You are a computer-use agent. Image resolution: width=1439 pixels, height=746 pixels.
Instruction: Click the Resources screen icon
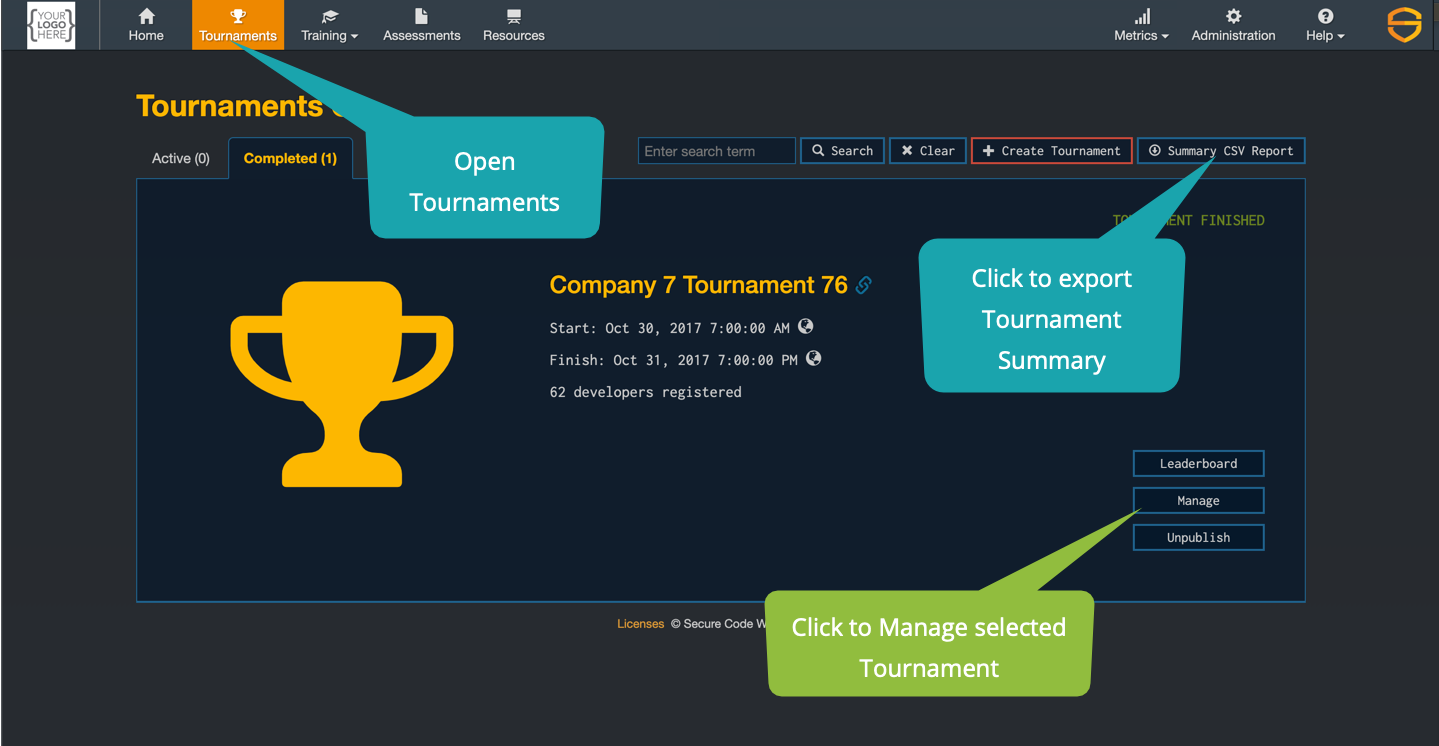(513, 15)
